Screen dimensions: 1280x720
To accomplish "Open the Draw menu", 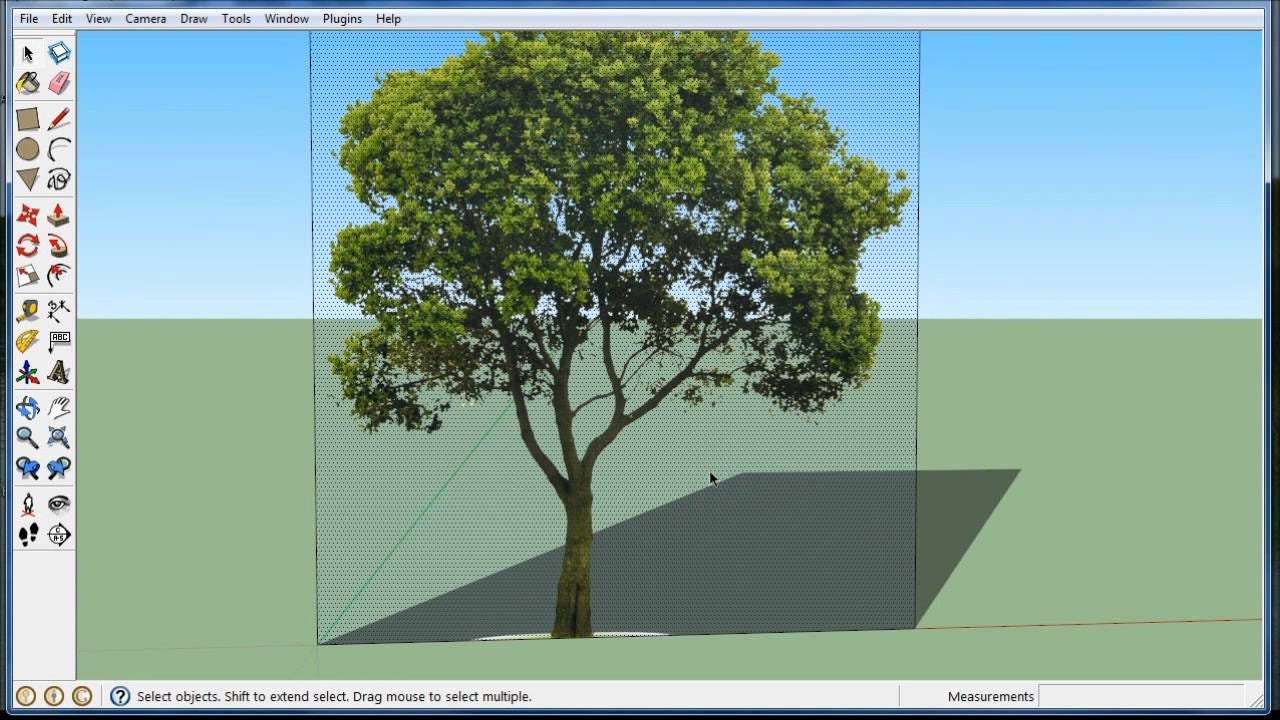I will pyautogui.click(x=194, y=18).
